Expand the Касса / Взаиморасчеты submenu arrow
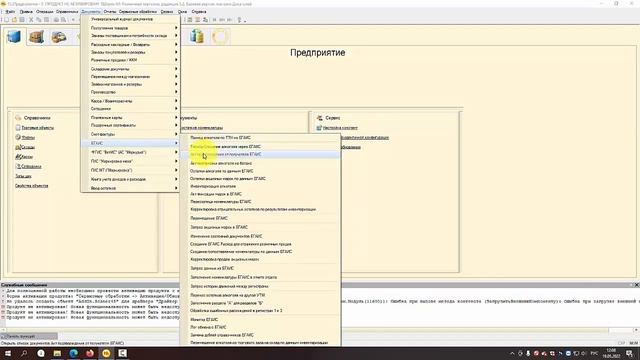The width and height of the screenshot is (640, 360). [176, 101]
